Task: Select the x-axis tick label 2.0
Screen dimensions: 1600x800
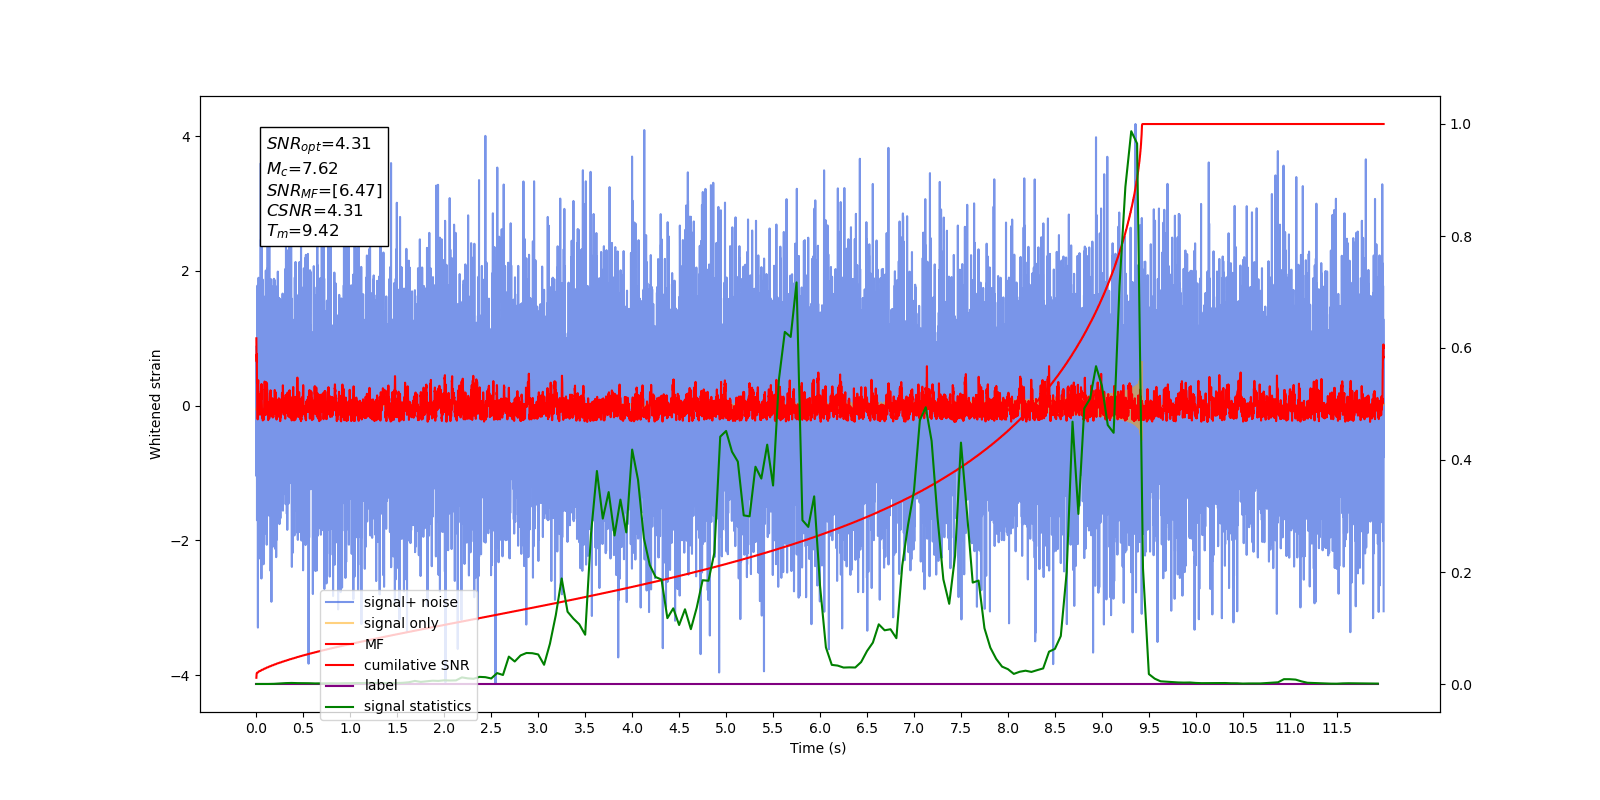Action: [444, 728]
